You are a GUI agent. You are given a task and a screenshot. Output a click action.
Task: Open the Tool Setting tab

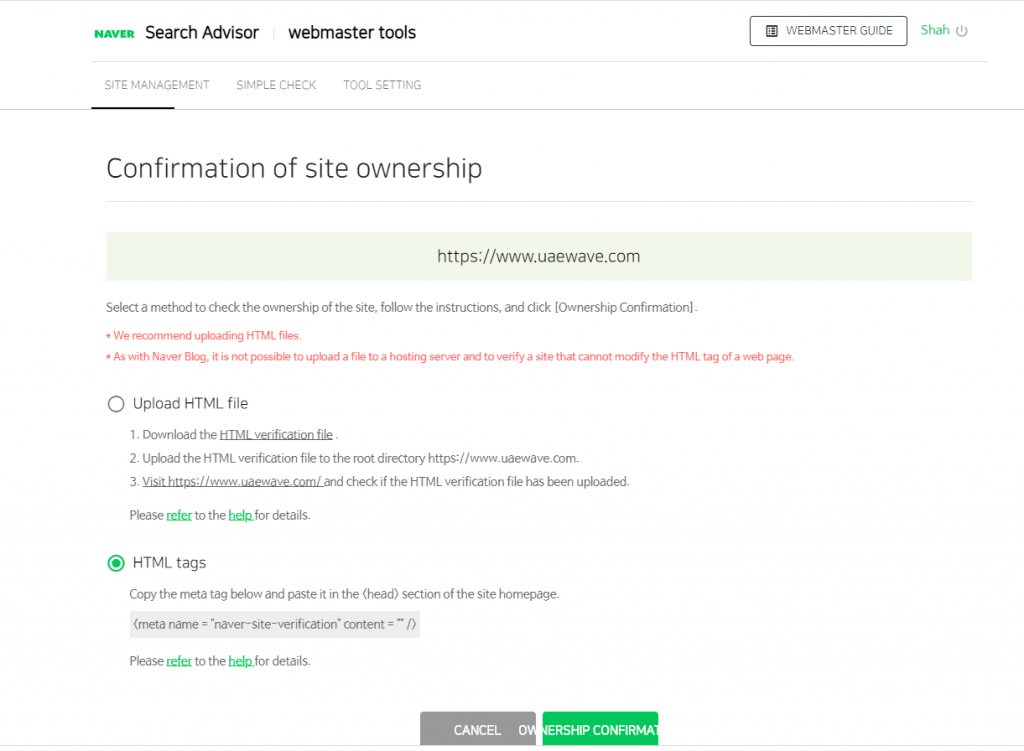point(382,85)
